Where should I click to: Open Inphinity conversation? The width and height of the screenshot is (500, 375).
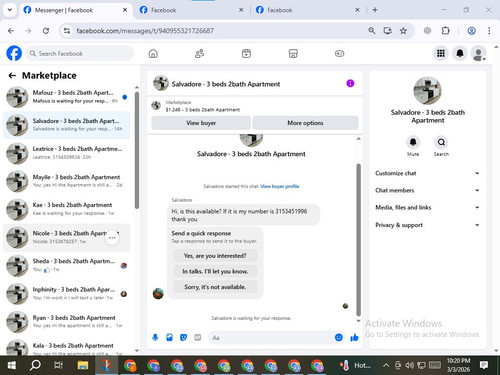(x=67, y=294)
